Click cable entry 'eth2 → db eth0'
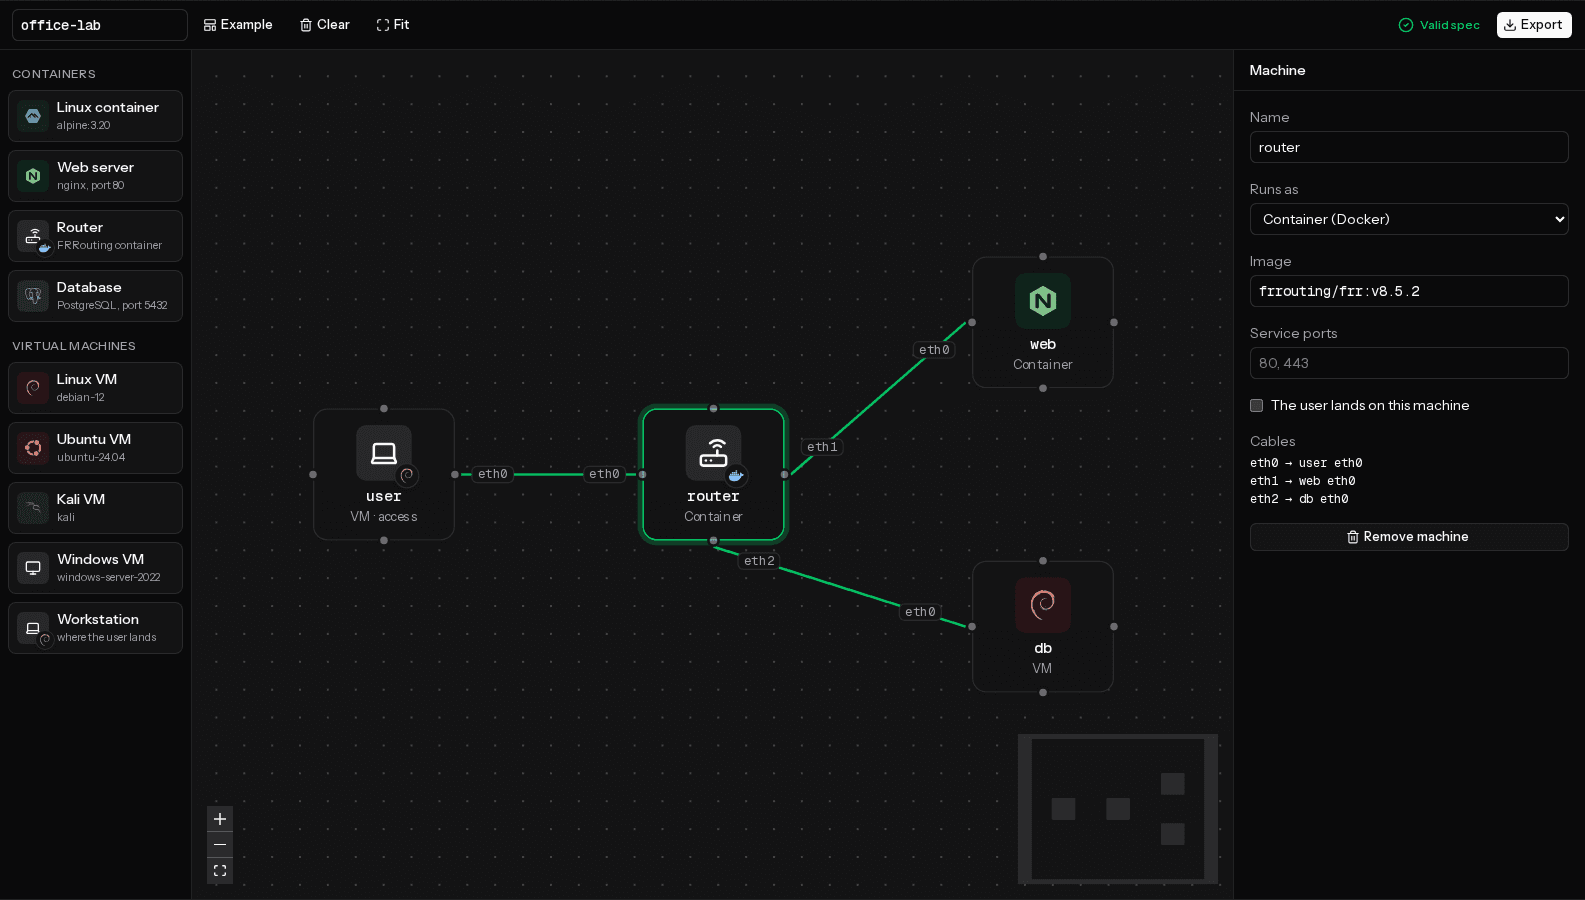This screenshot has height=900, width=1585. (x=1299, y=499)
